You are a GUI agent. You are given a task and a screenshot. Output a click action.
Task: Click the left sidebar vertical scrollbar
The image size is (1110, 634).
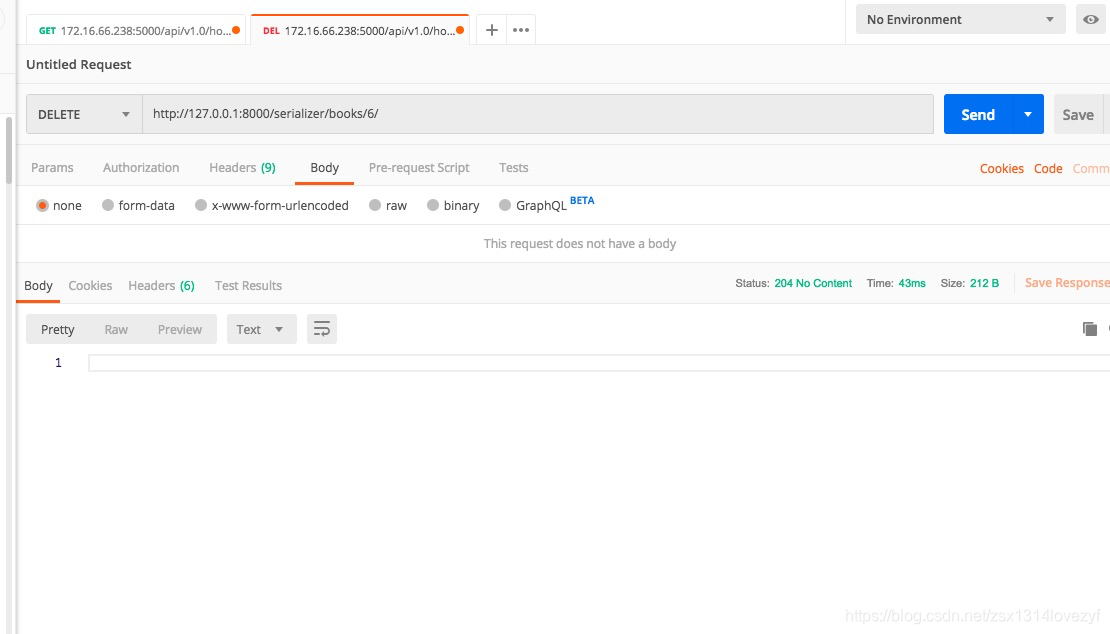coord(8,150)
